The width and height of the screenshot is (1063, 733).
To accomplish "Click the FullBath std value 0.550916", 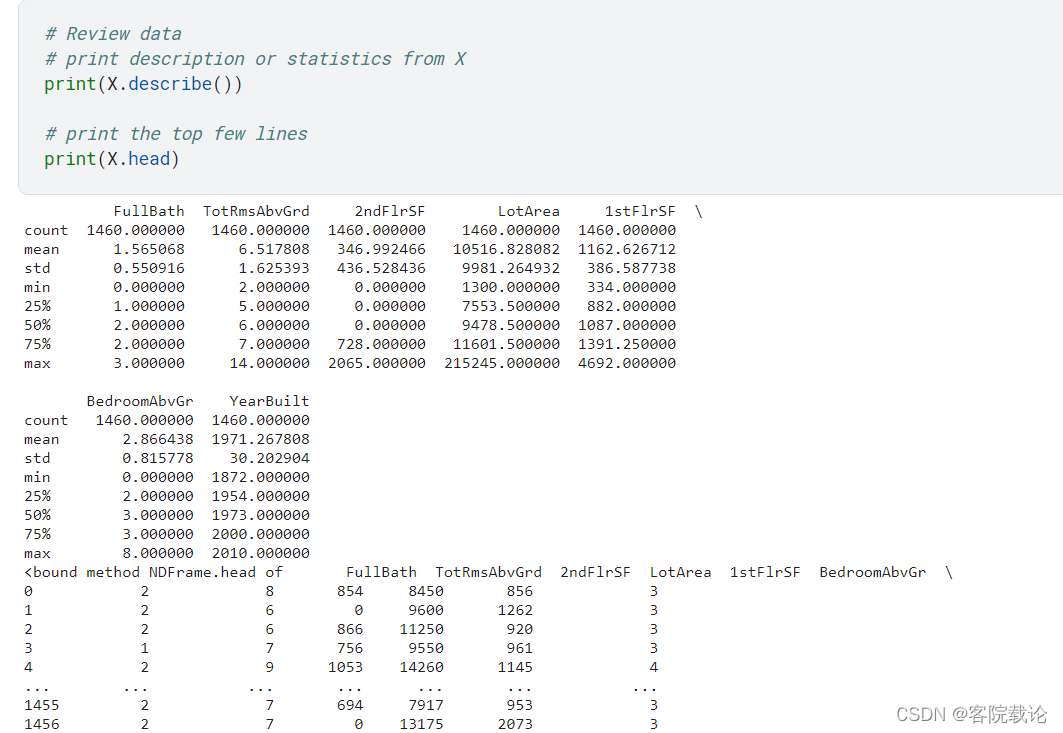I will [x=148, y=269].
